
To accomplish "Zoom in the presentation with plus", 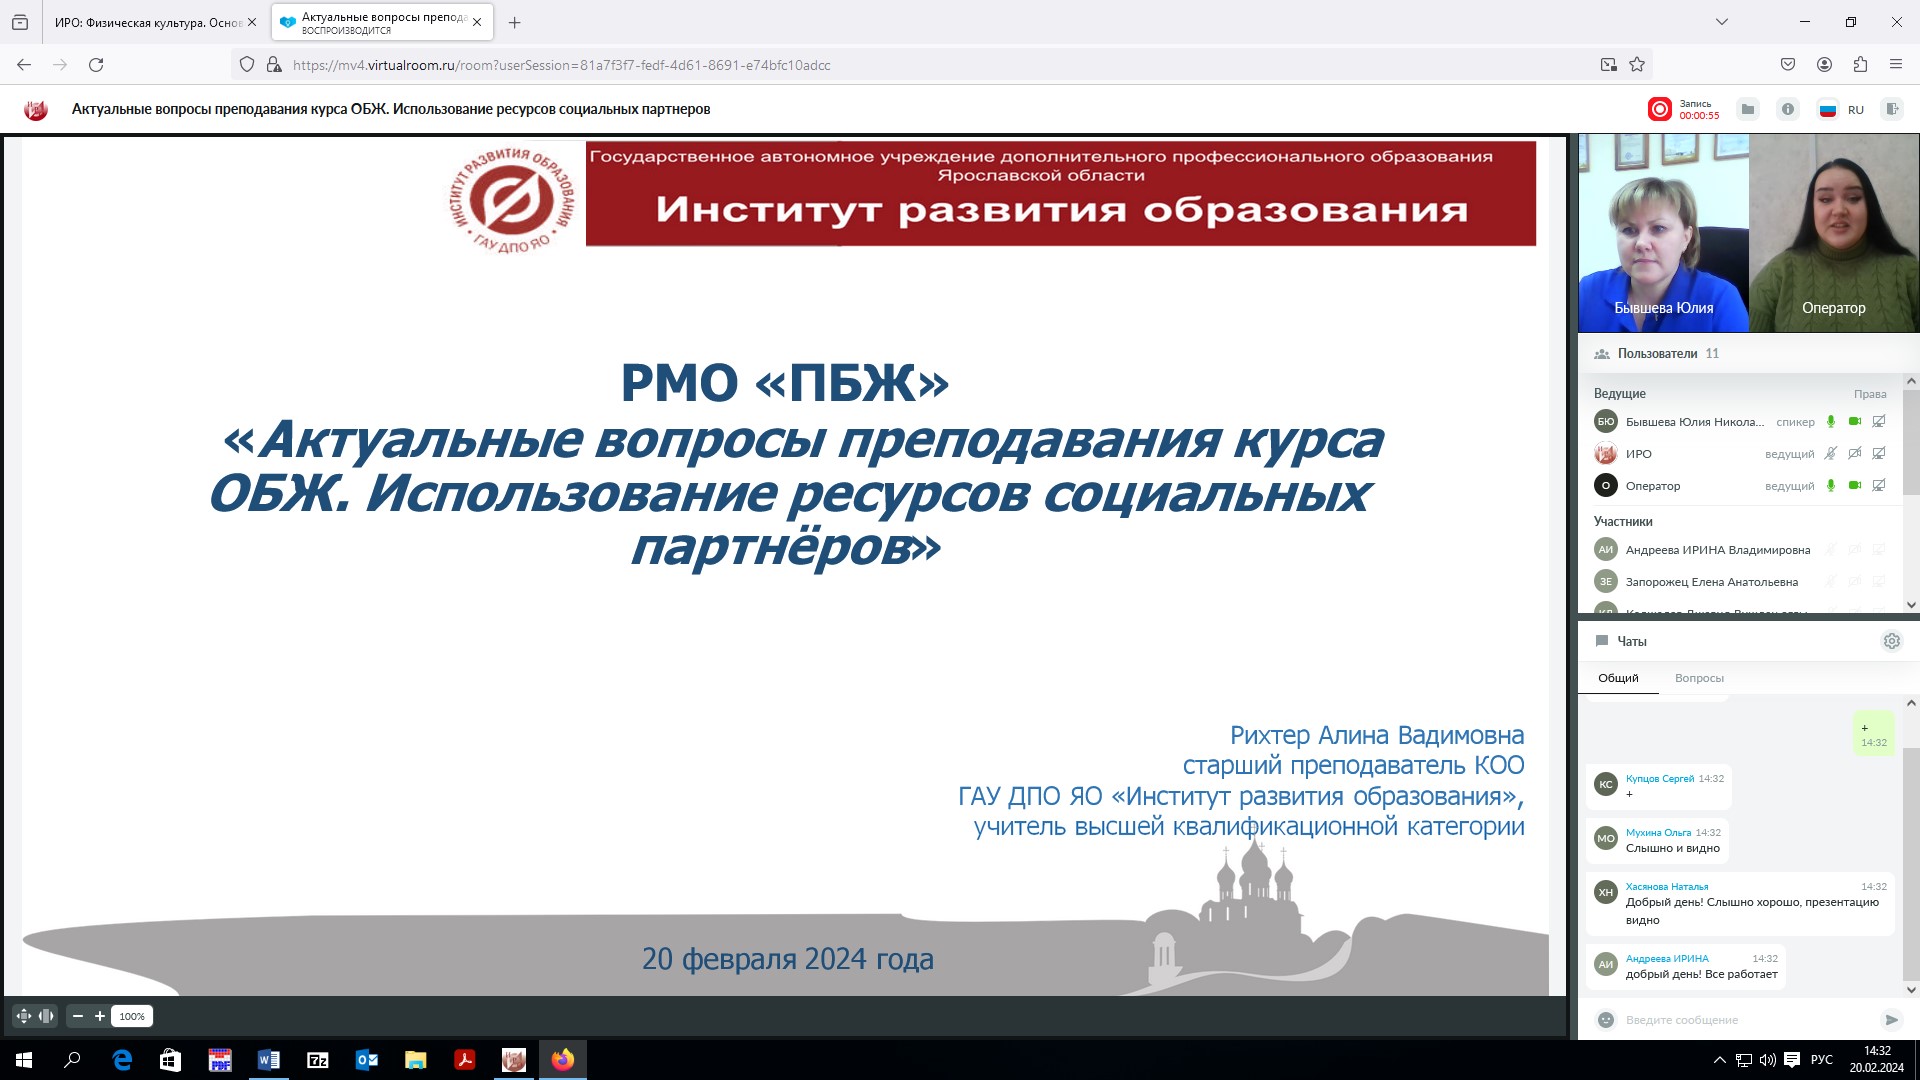I will [x=100, y=1016].
